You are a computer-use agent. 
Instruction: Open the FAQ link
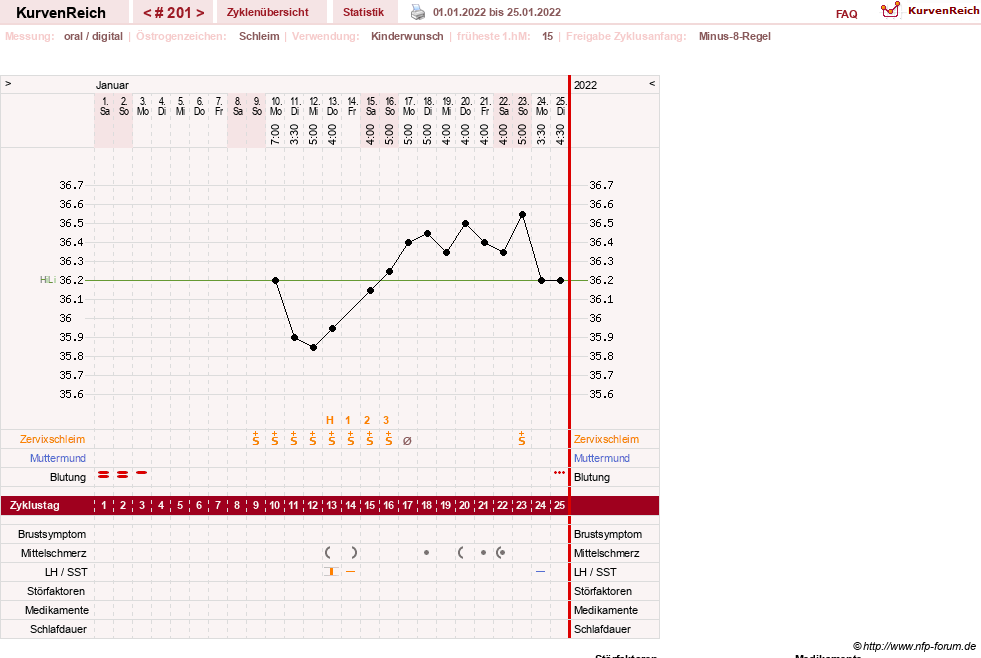[x=846, y=14]
